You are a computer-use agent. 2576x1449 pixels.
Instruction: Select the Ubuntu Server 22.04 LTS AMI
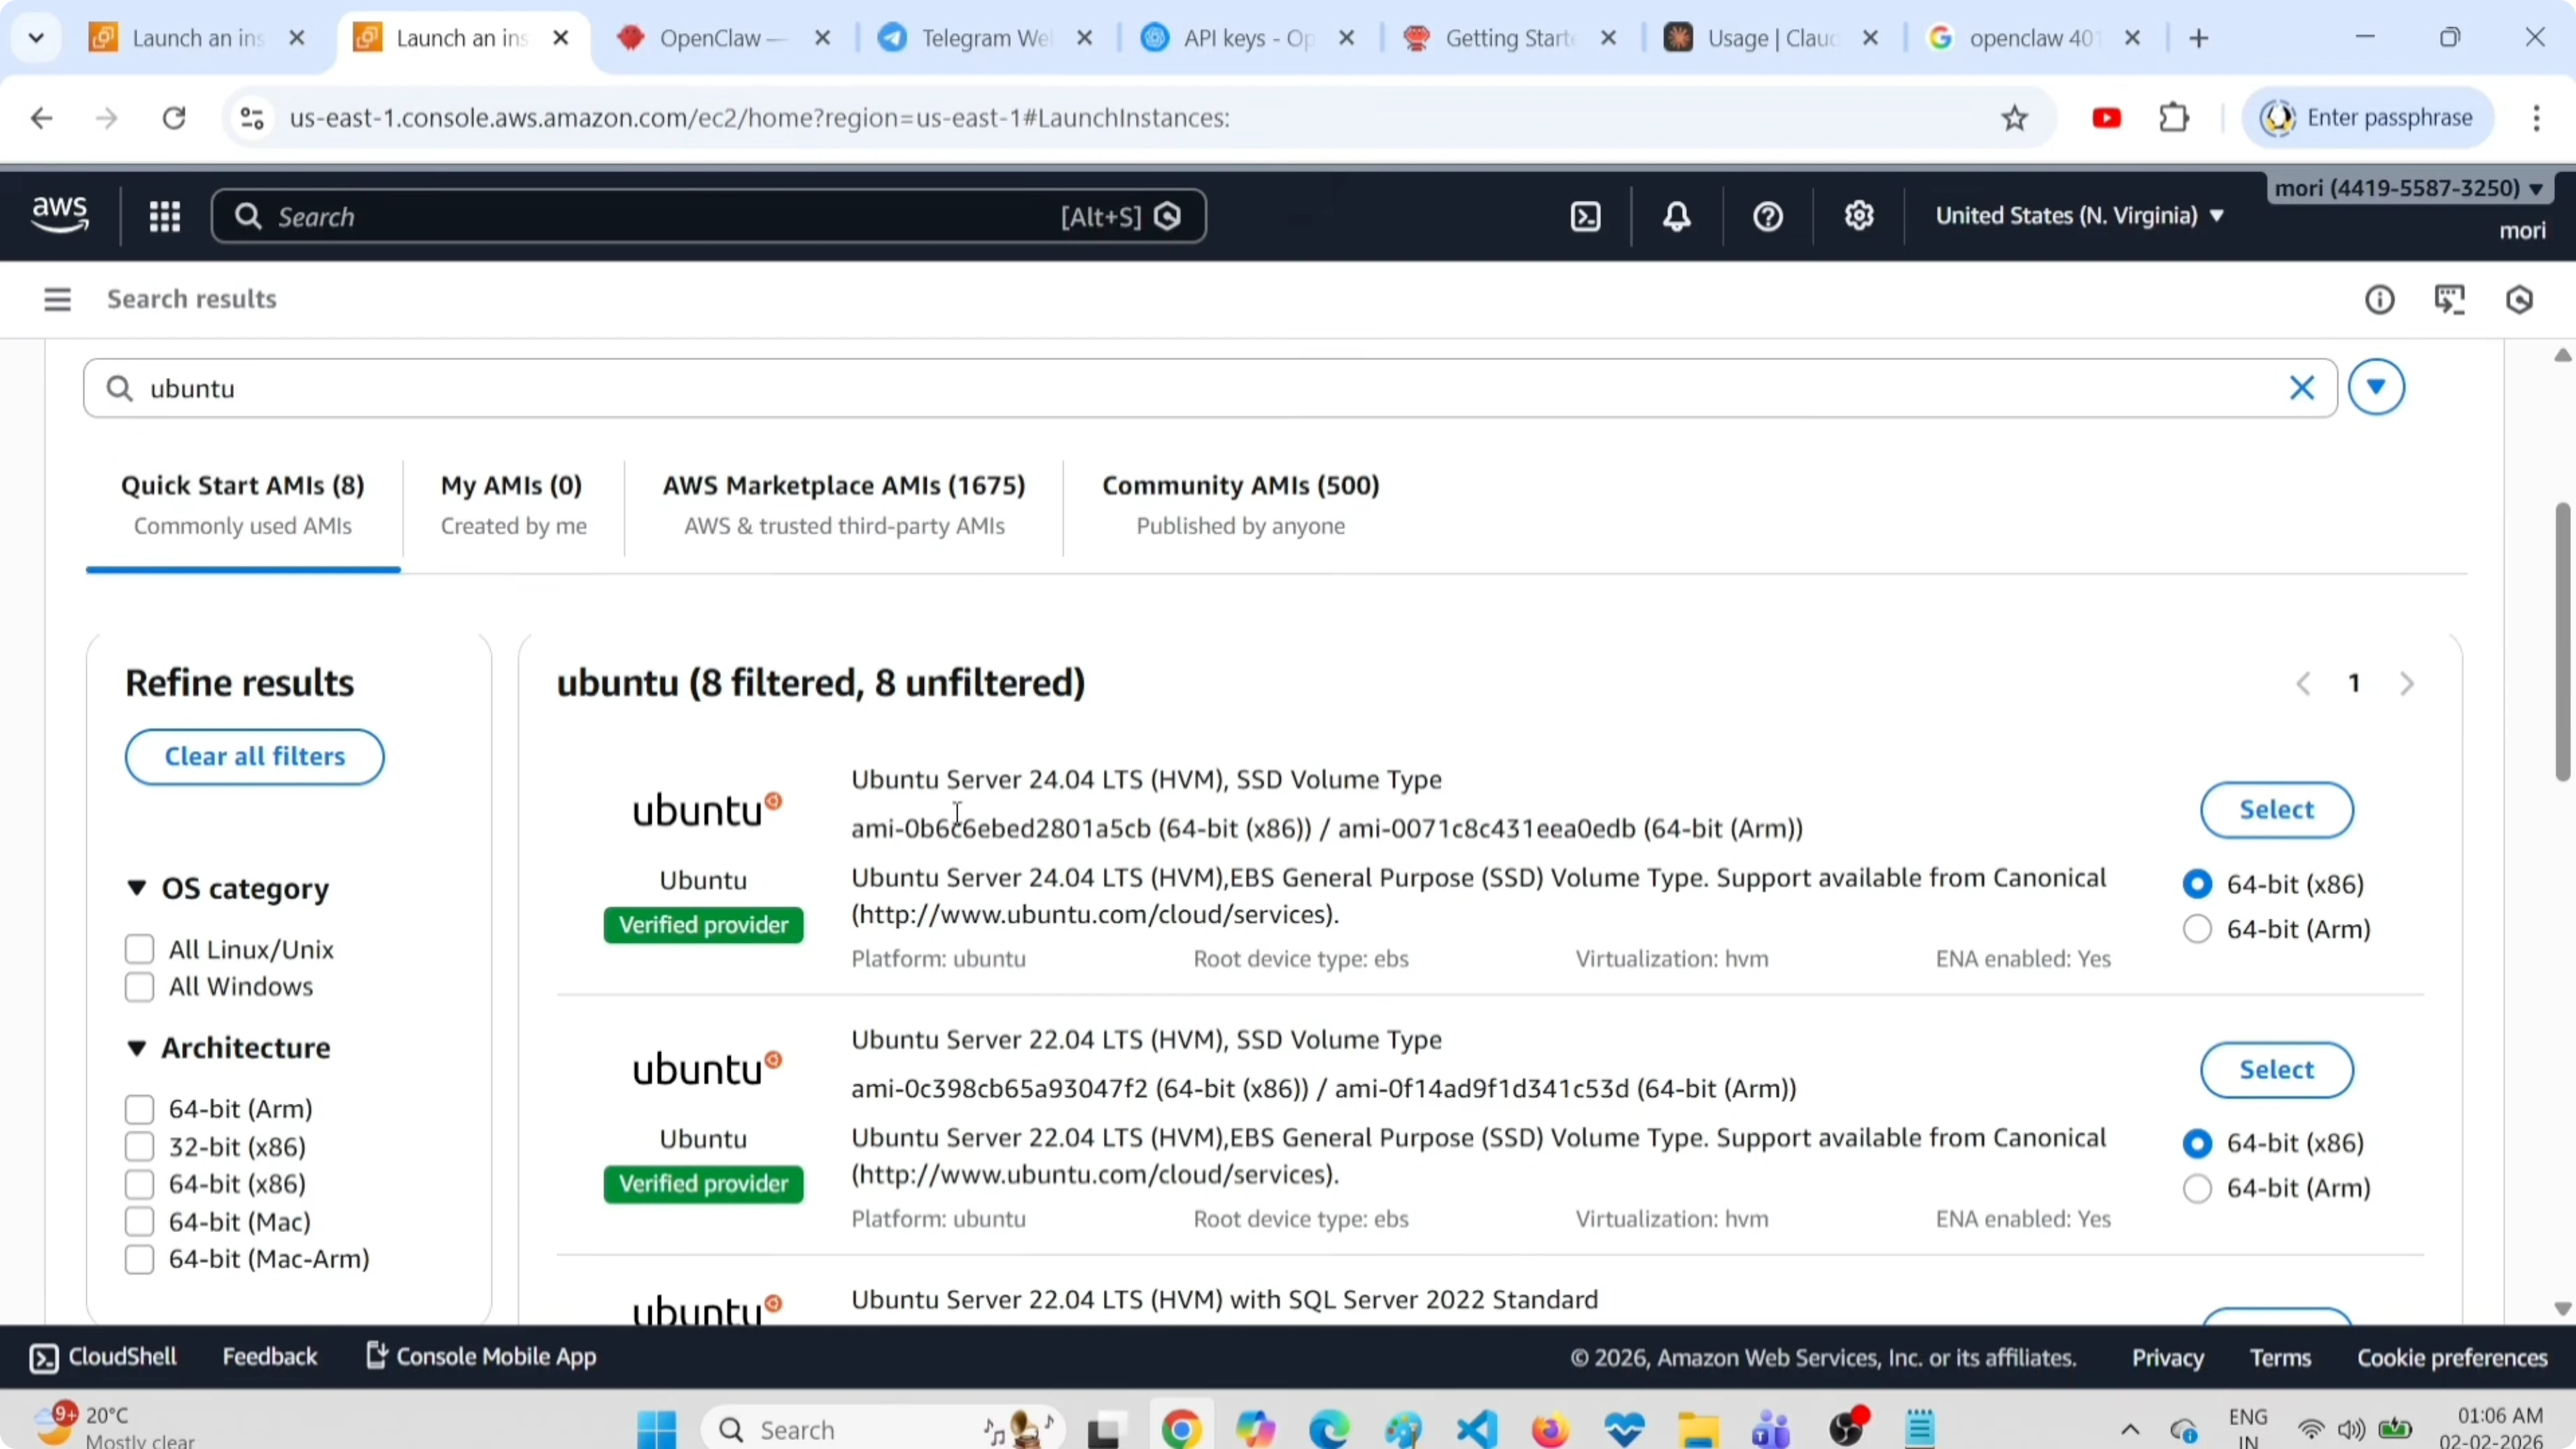click(x=2276, y=1069)
